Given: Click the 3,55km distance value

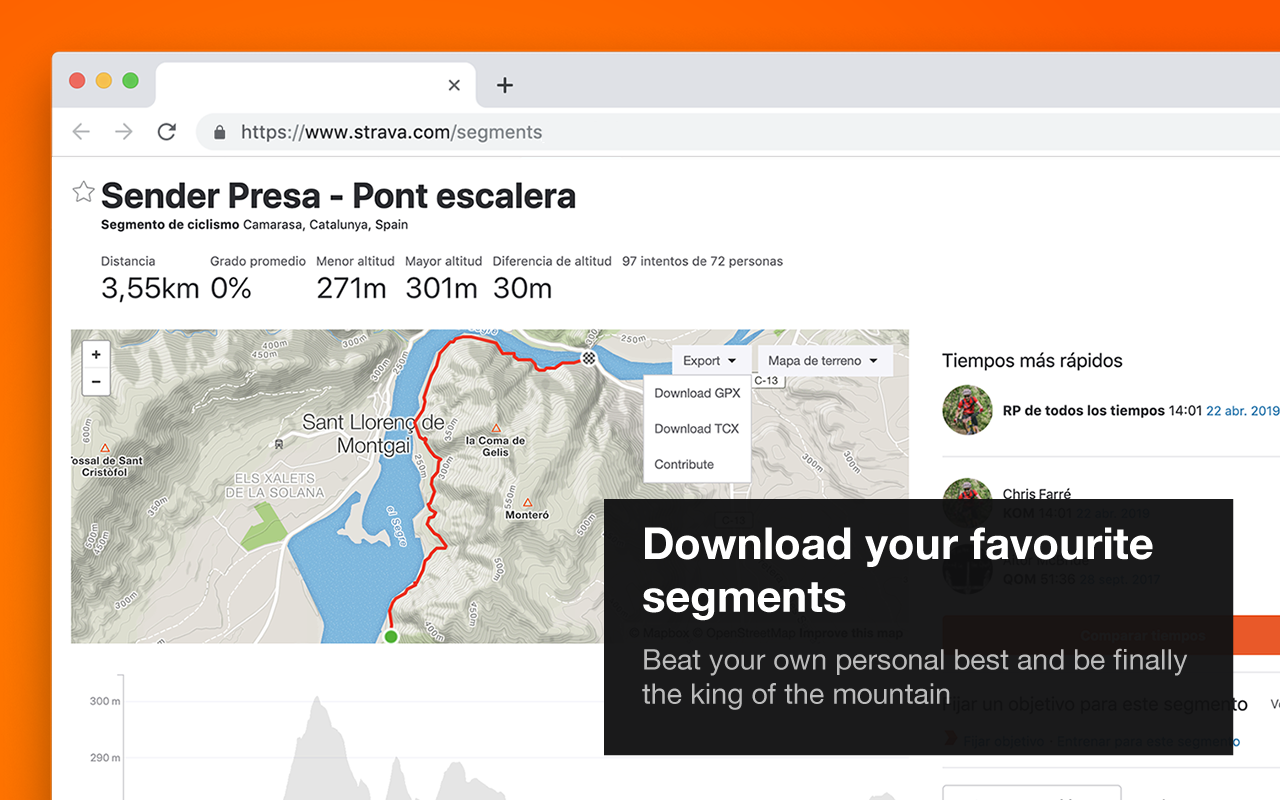Looking at the screenshot, I should pos(150,289).
